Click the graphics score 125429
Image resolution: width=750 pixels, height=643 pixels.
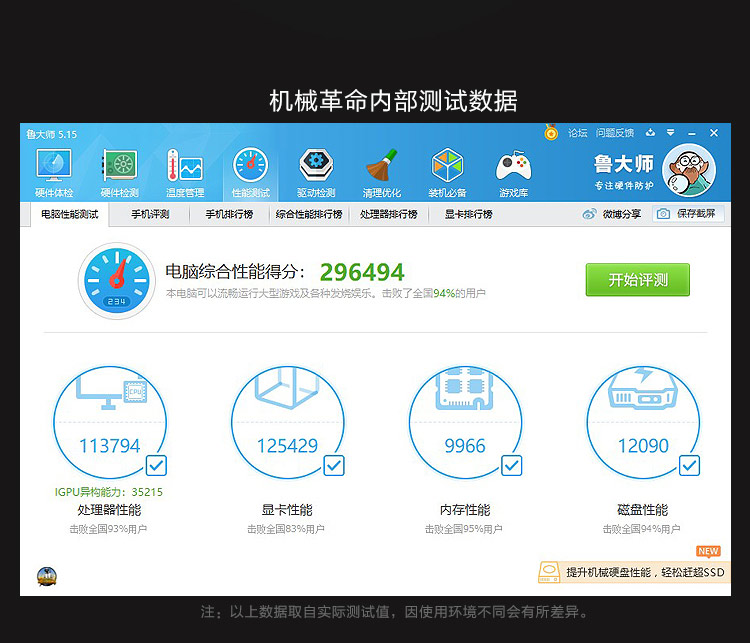click(x=287, y=446)
